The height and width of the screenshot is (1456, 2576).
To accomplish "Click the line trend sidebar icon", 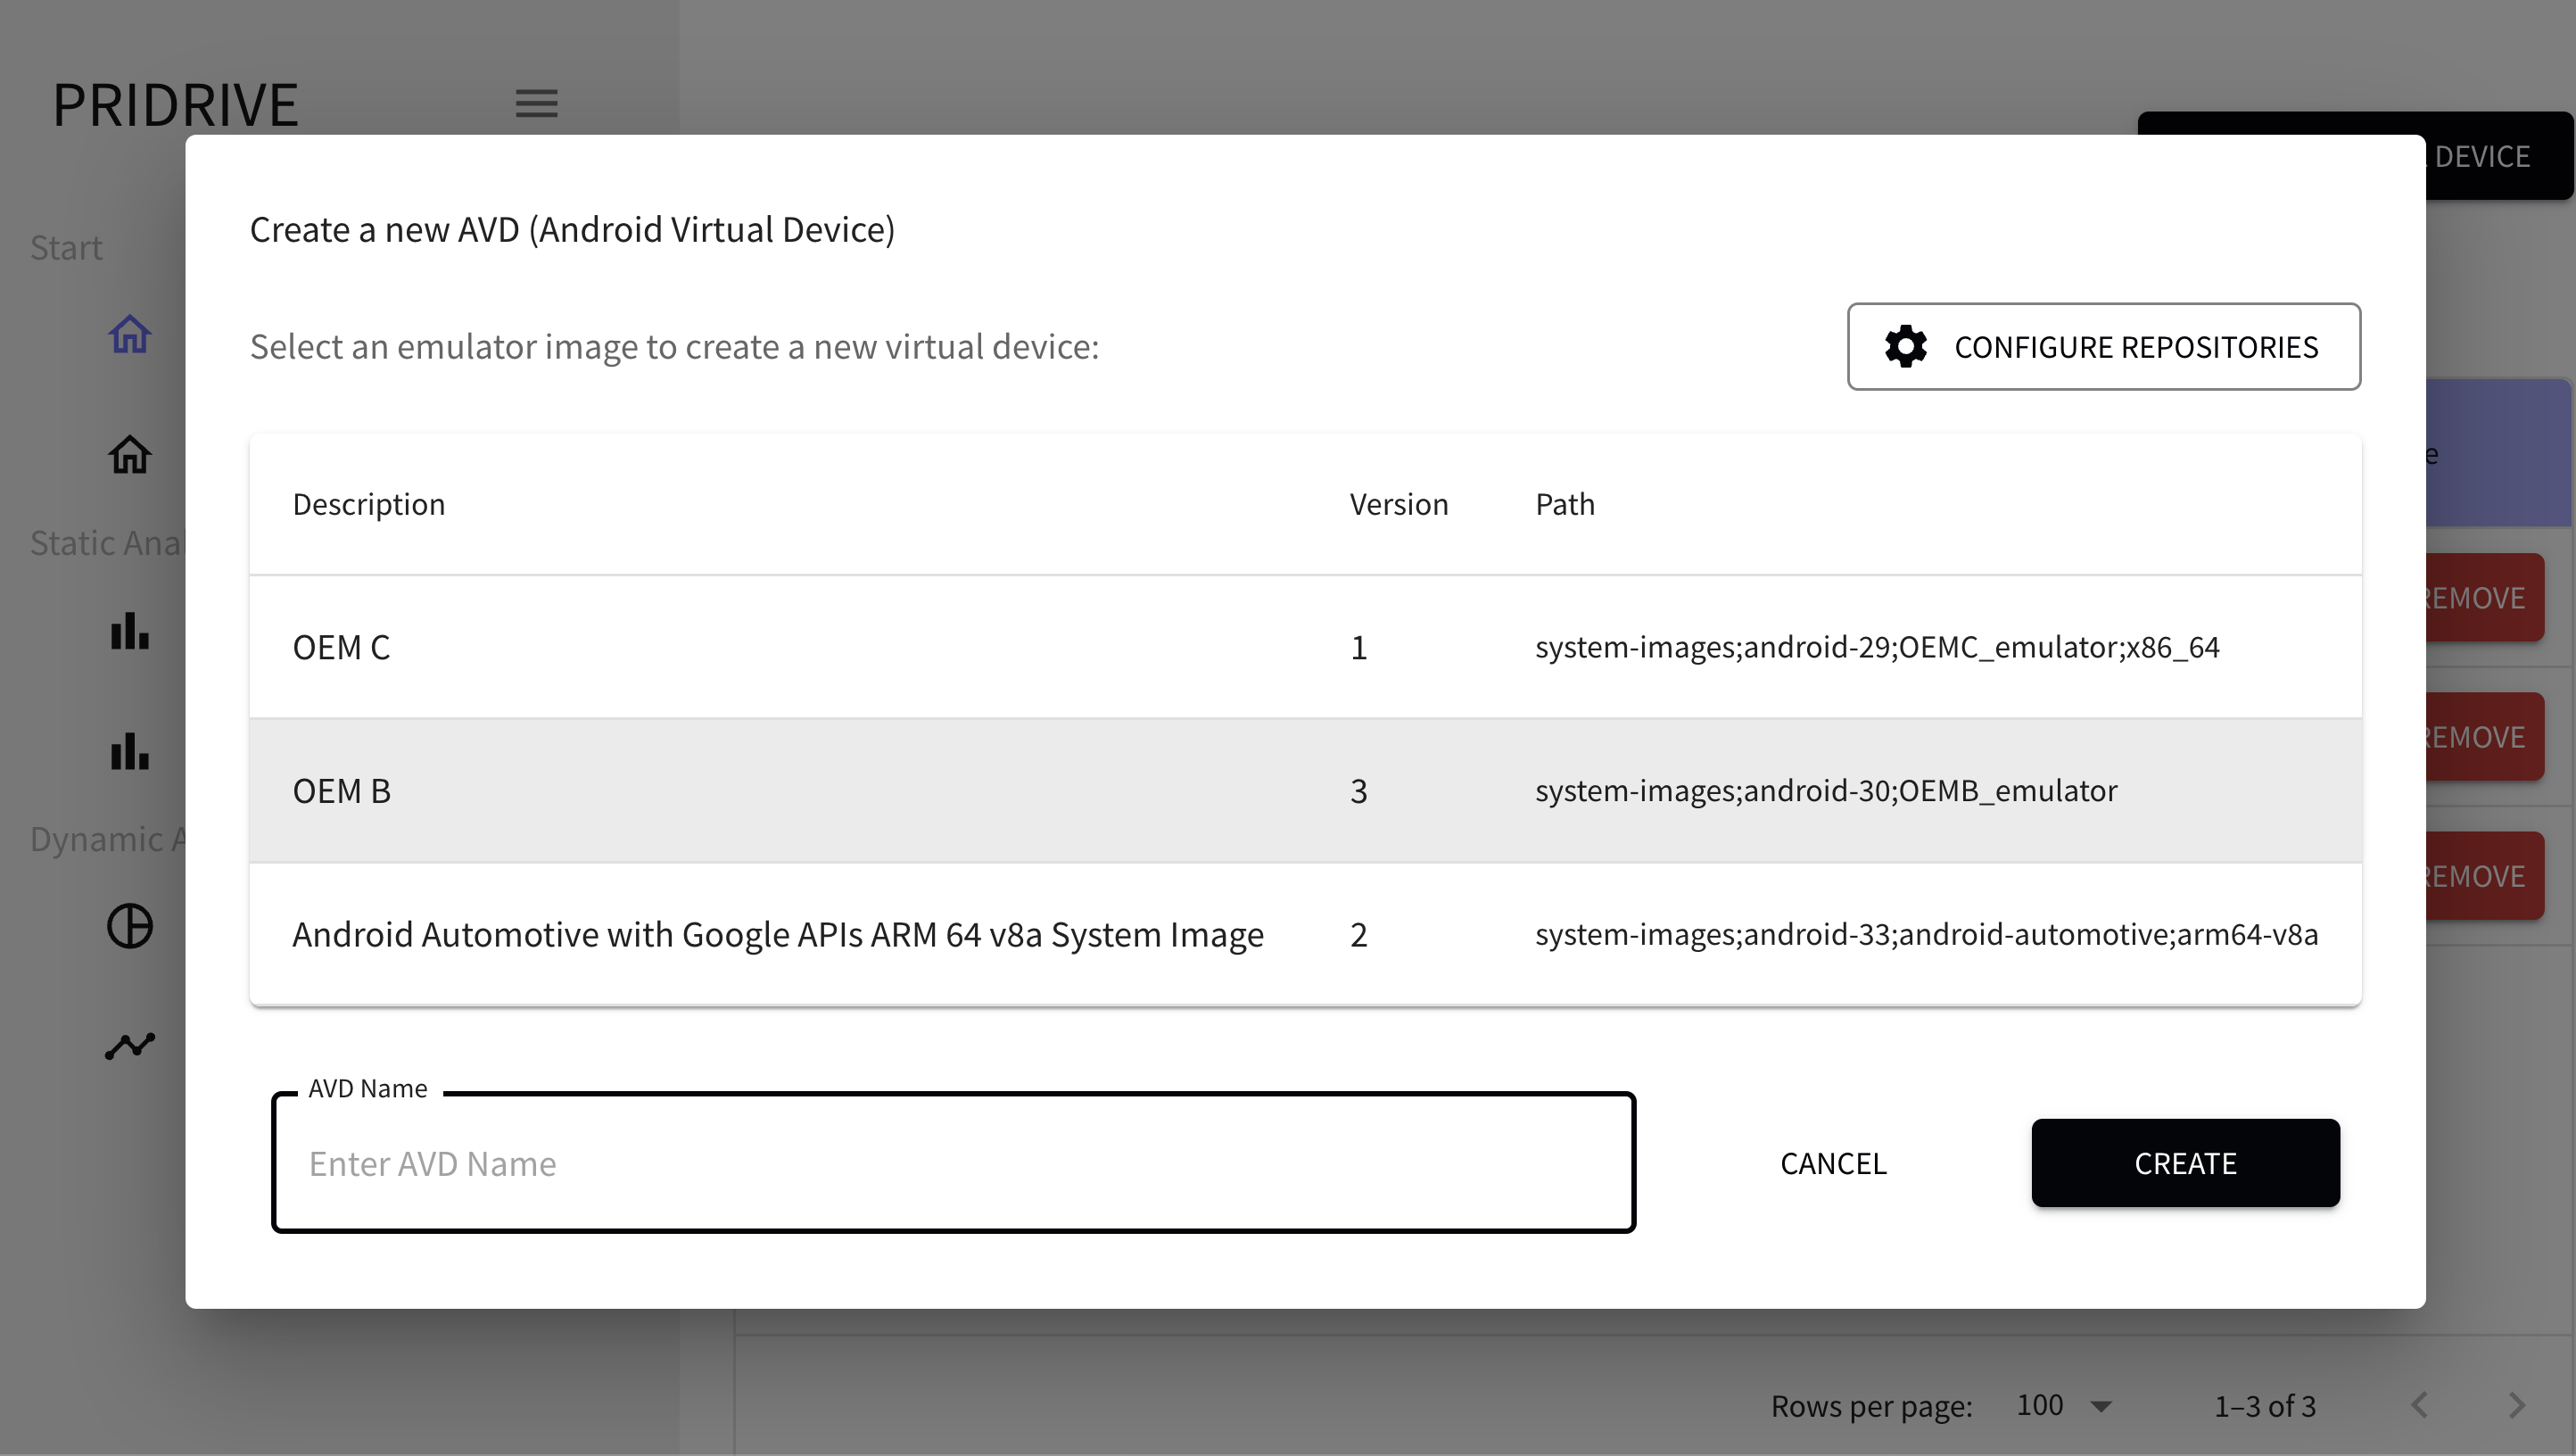I will (x=130, y=1046).
